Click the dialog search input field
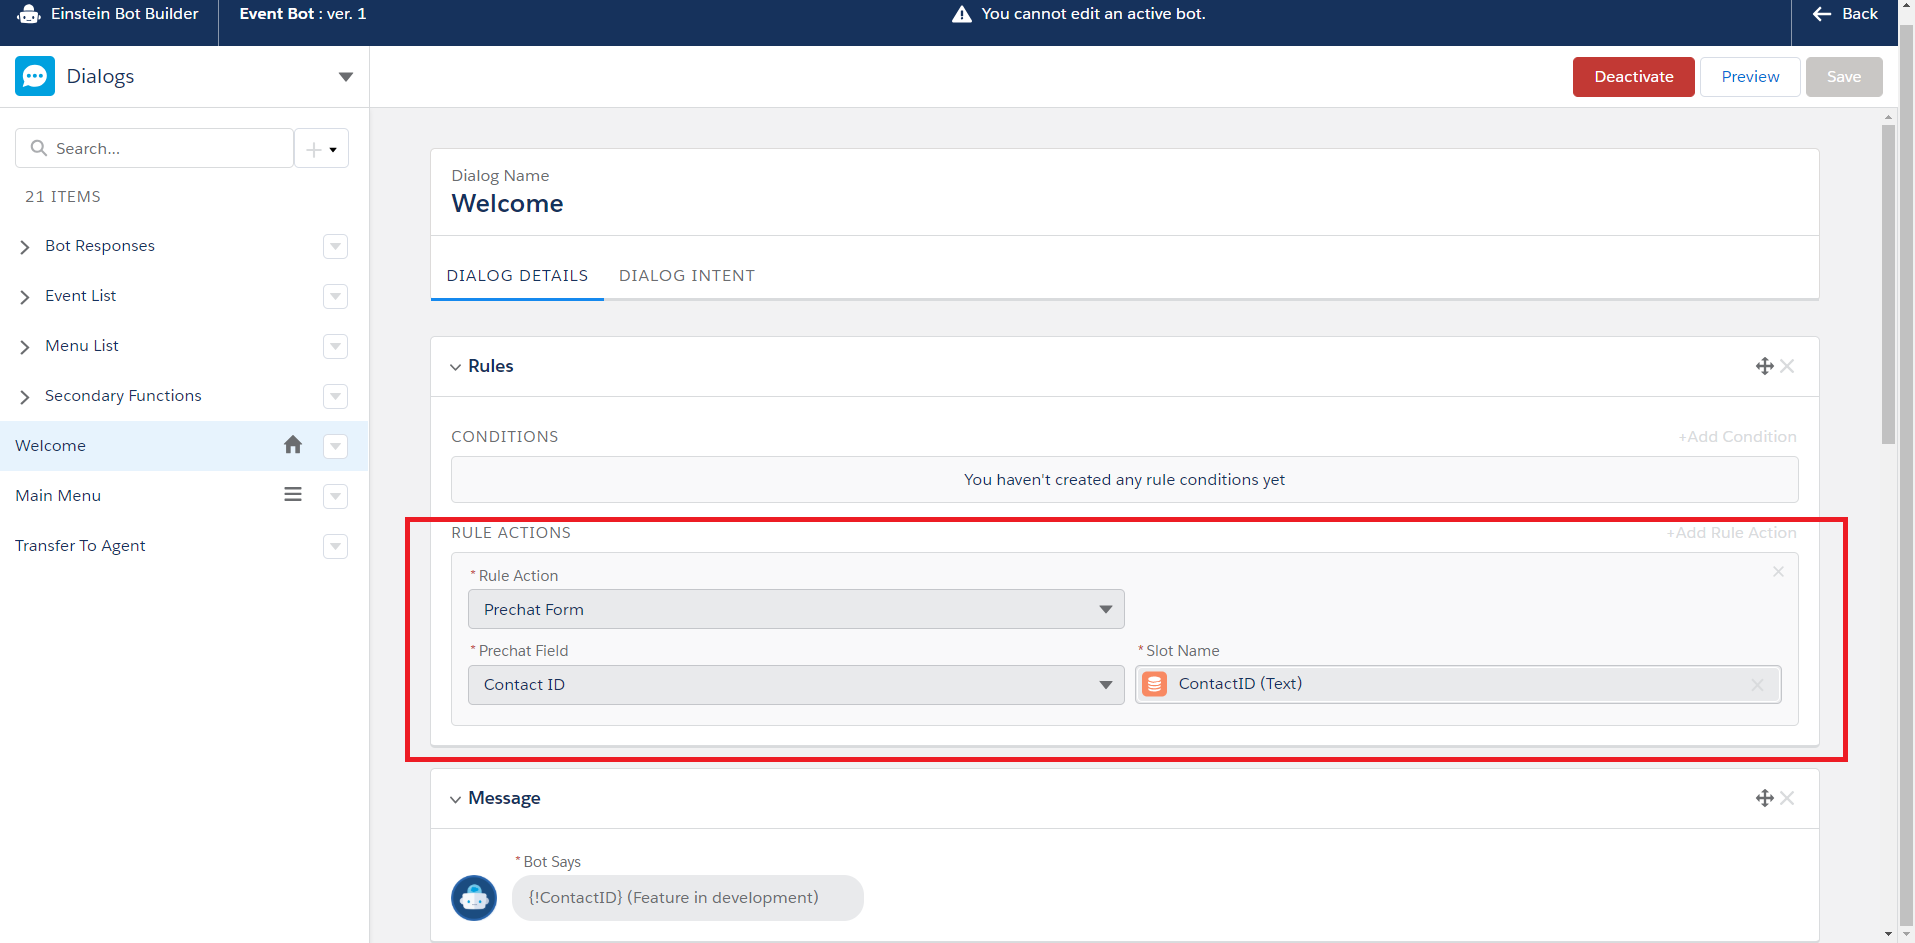 tap(154, 148)
